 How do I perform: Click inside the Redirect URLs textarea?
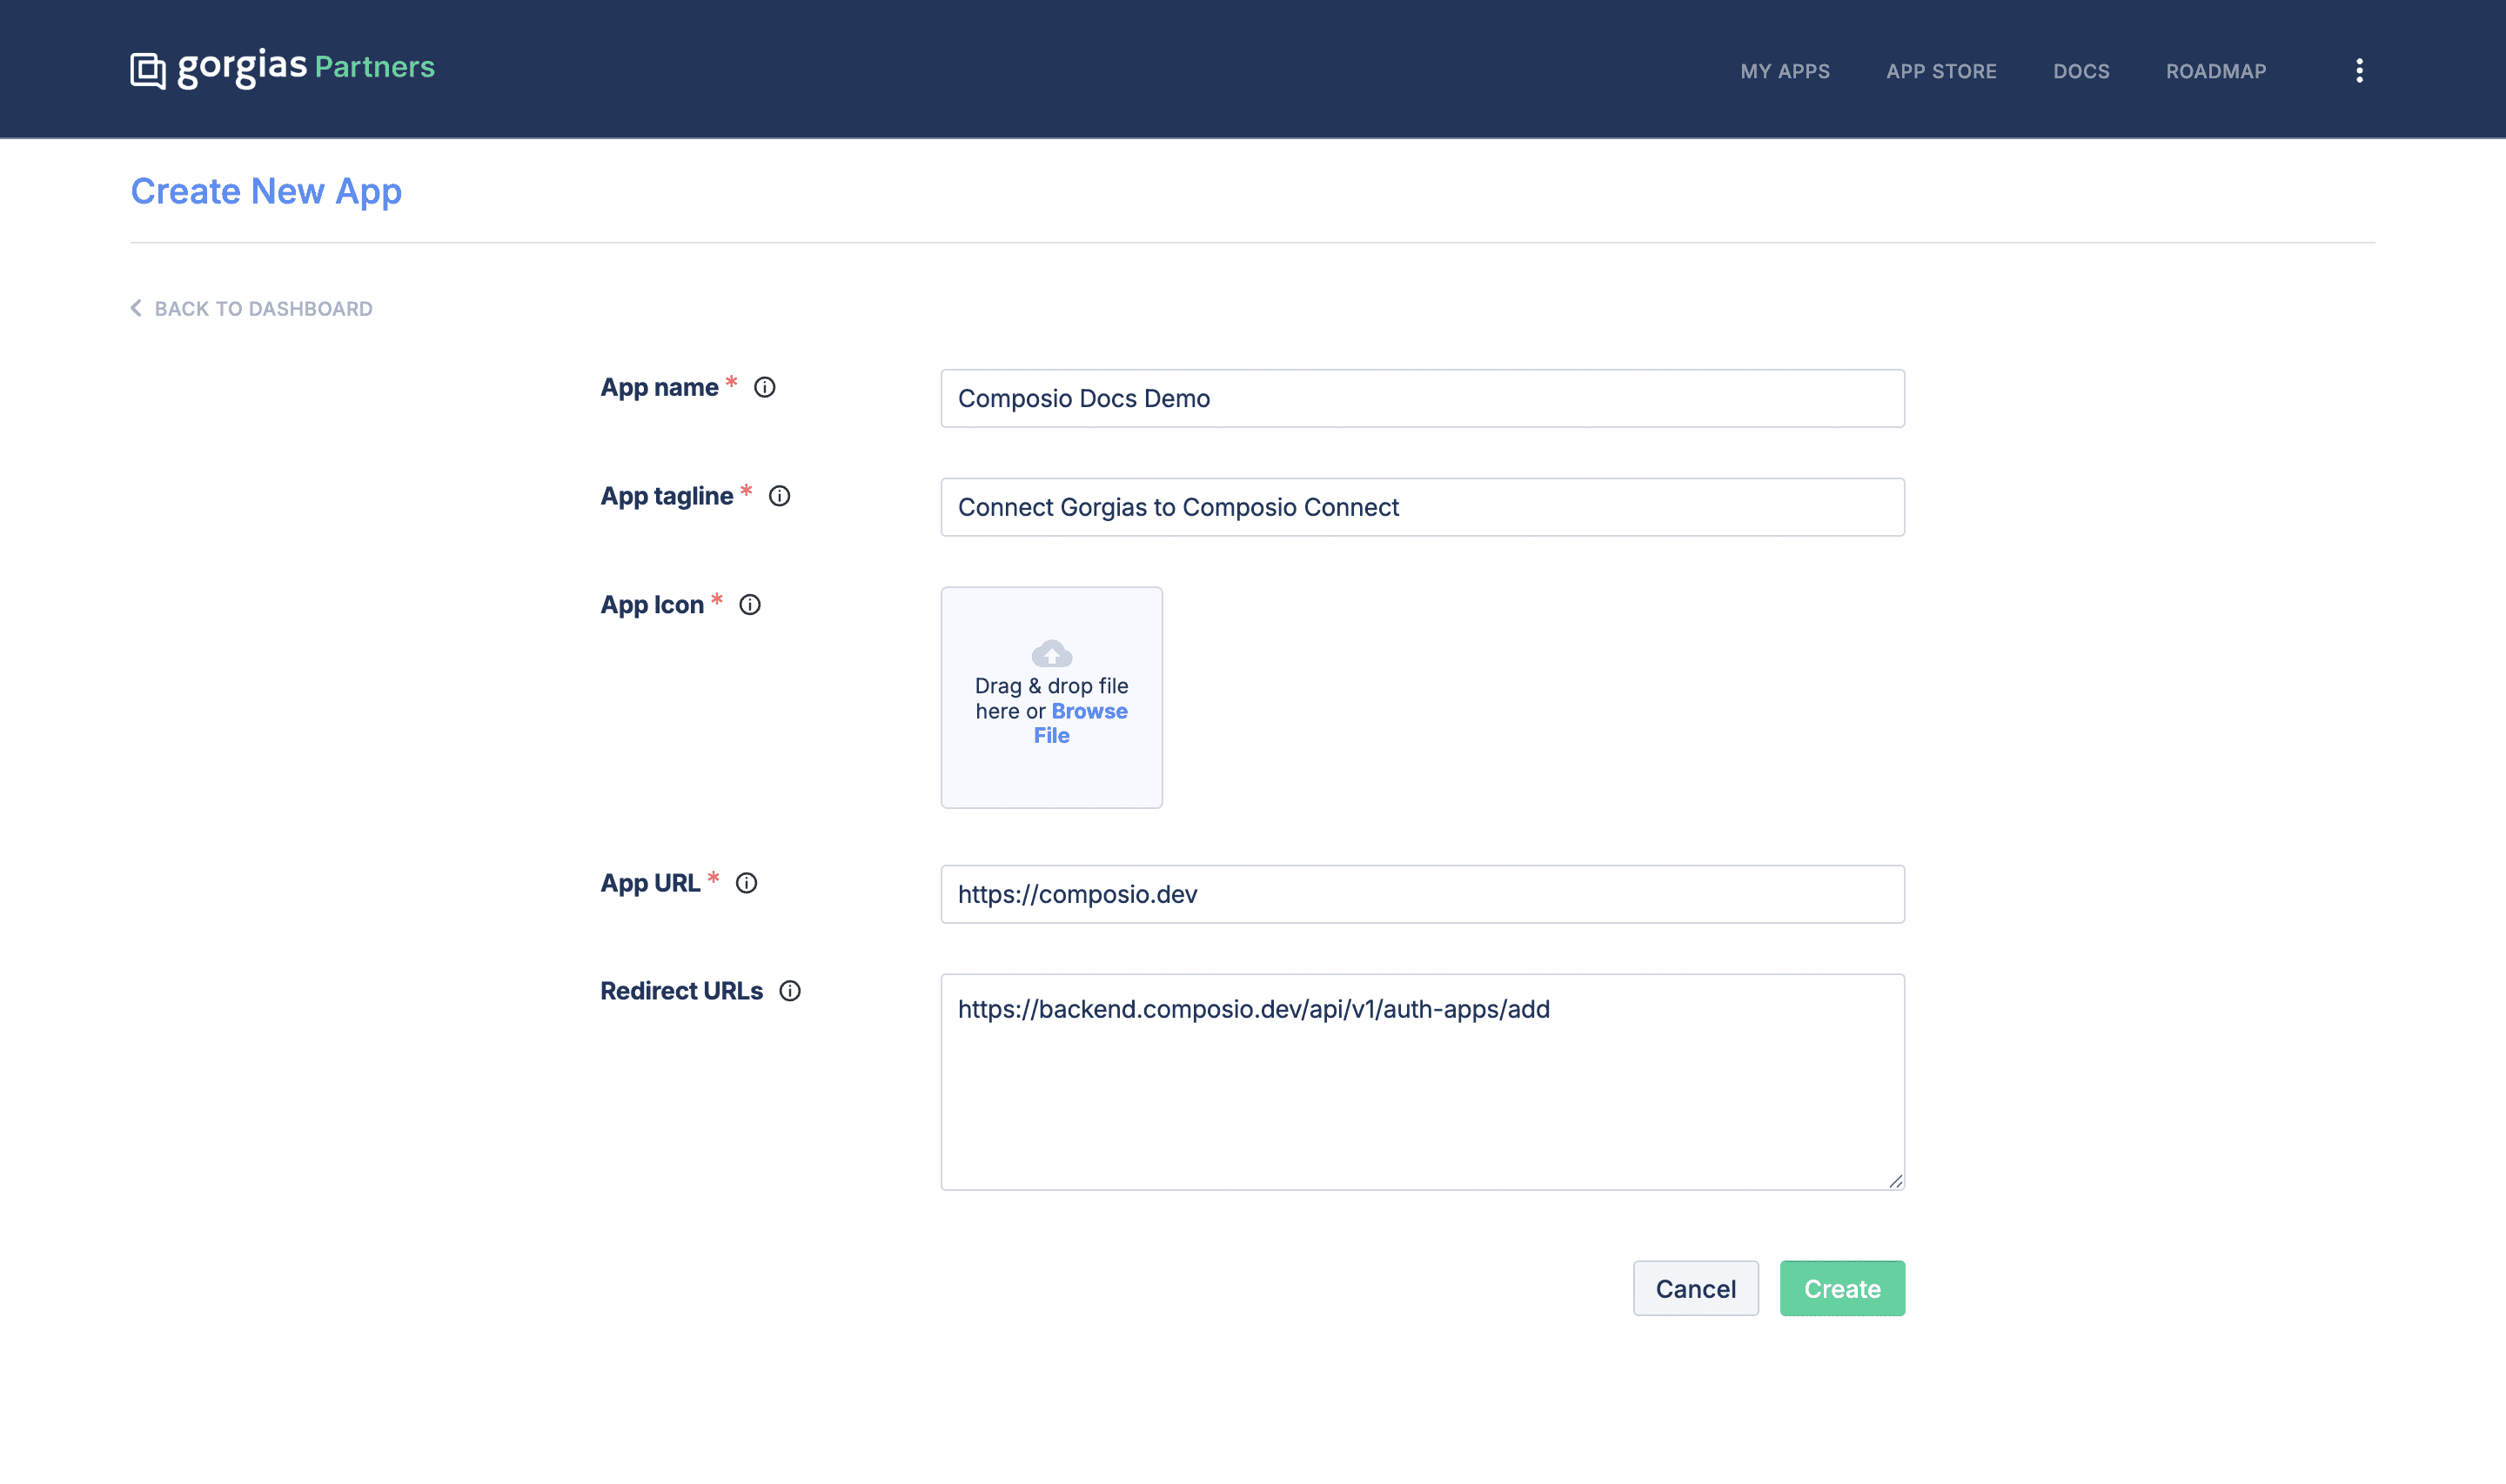1422,1082
